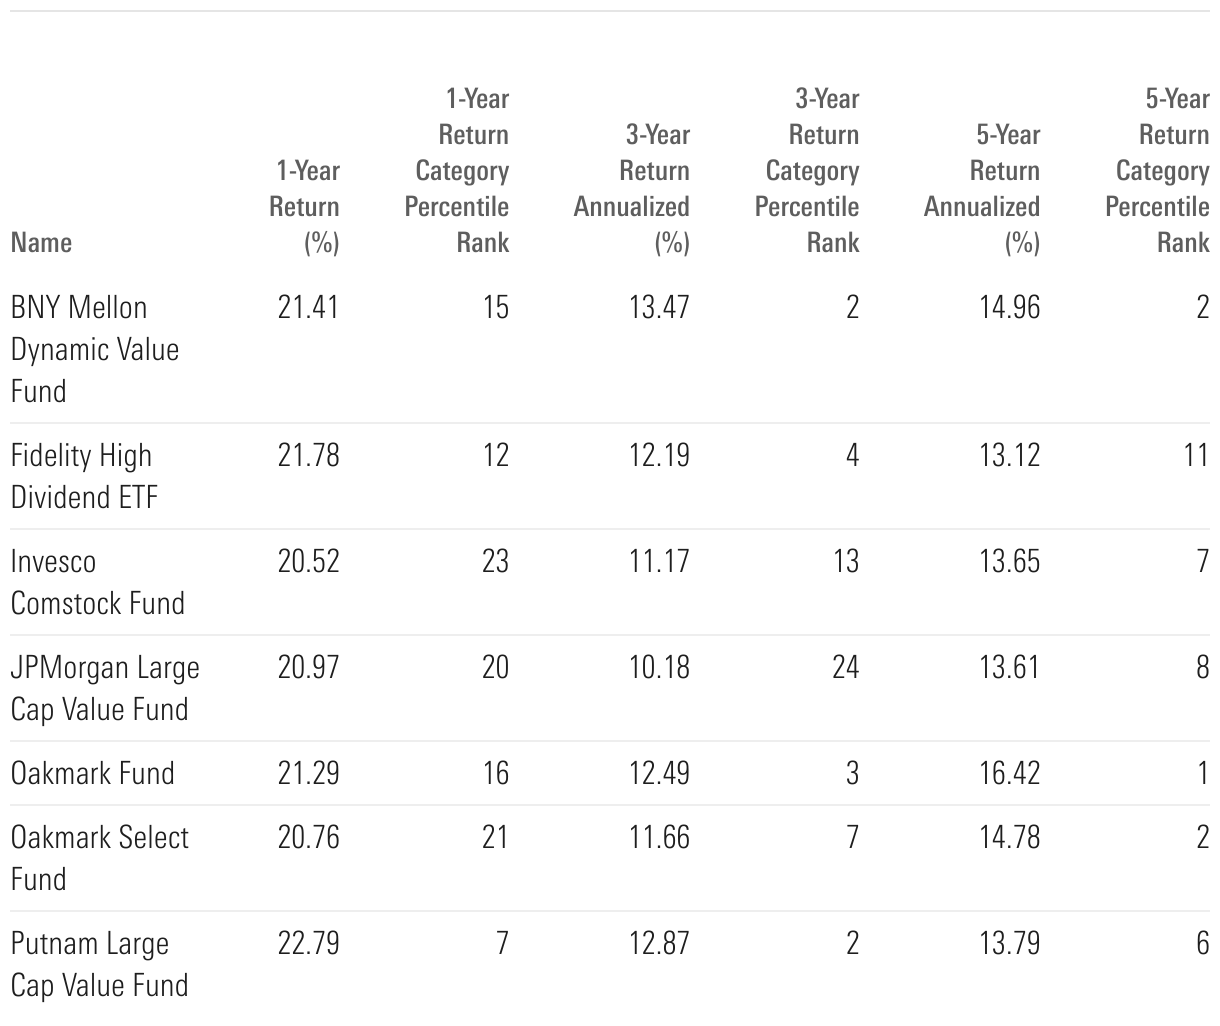
Task: Click the Name column header
Action: click(x=41, y=242)
